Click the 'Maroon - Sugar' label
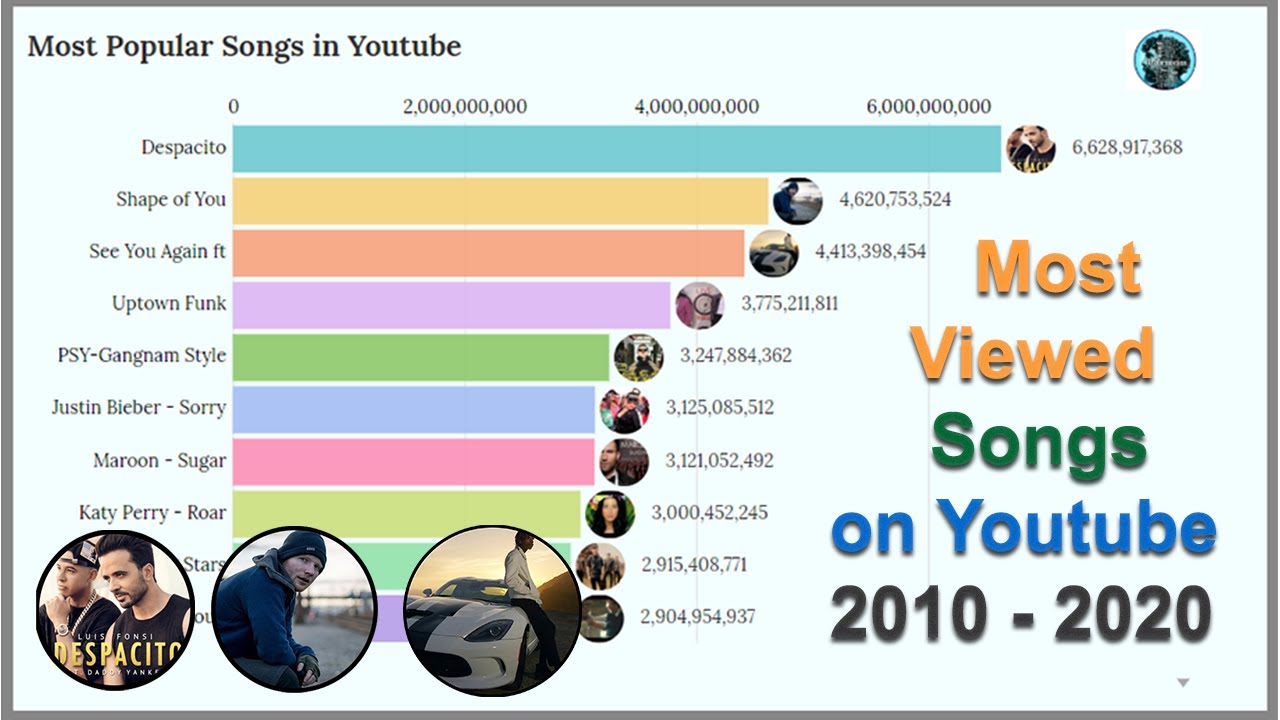Image resolution: width=1280 pixels, height=720 pixels. [159, 461]
